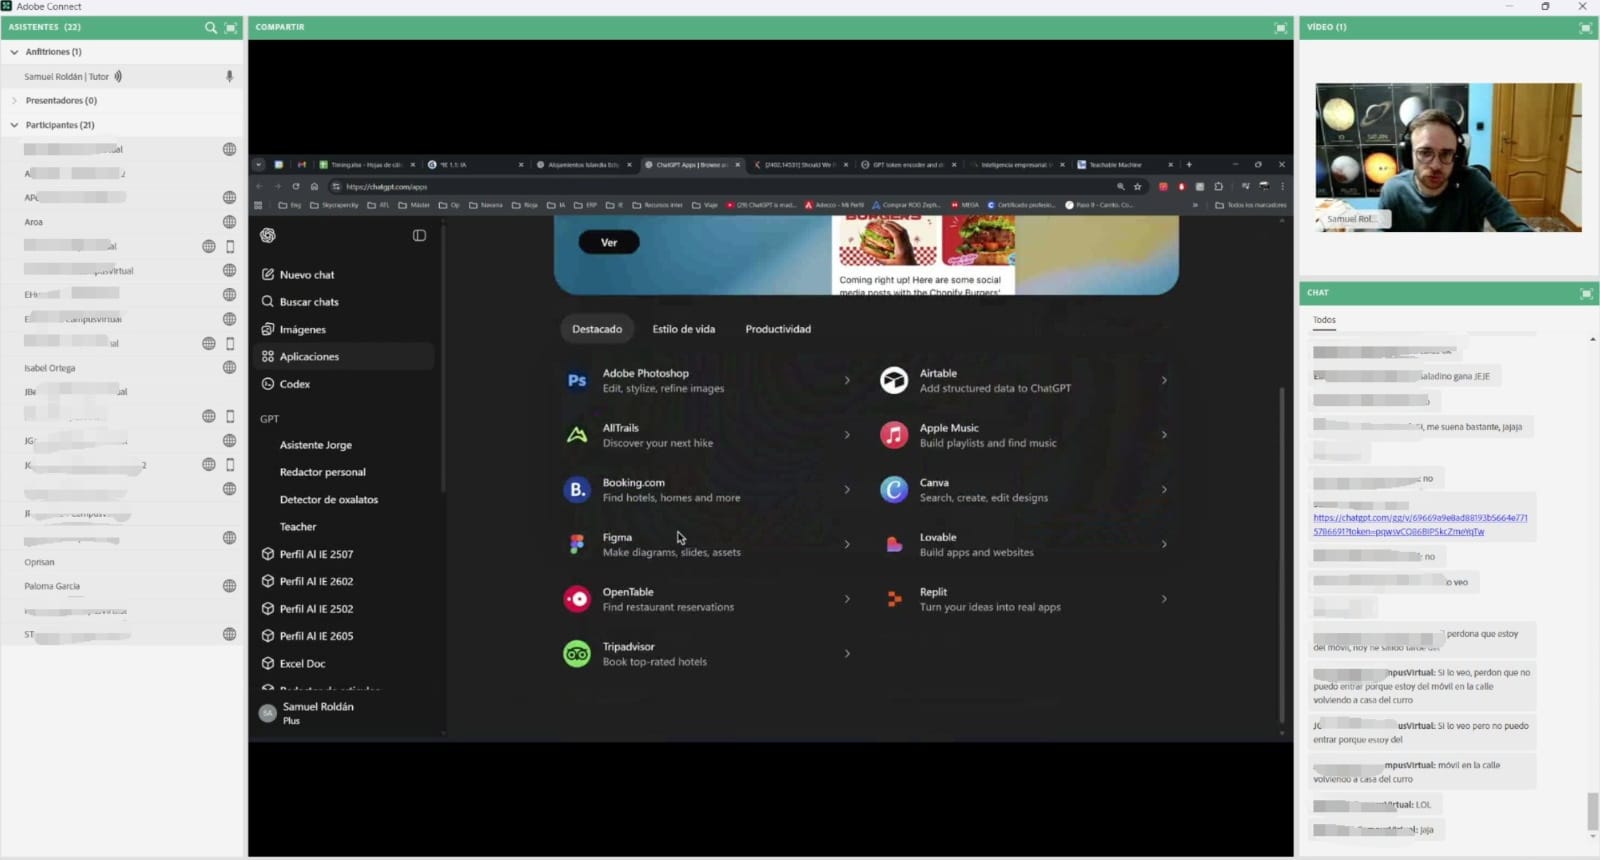1600x860 pixels.
Task: Select the Estilo de vida tab
Action: 684,329
